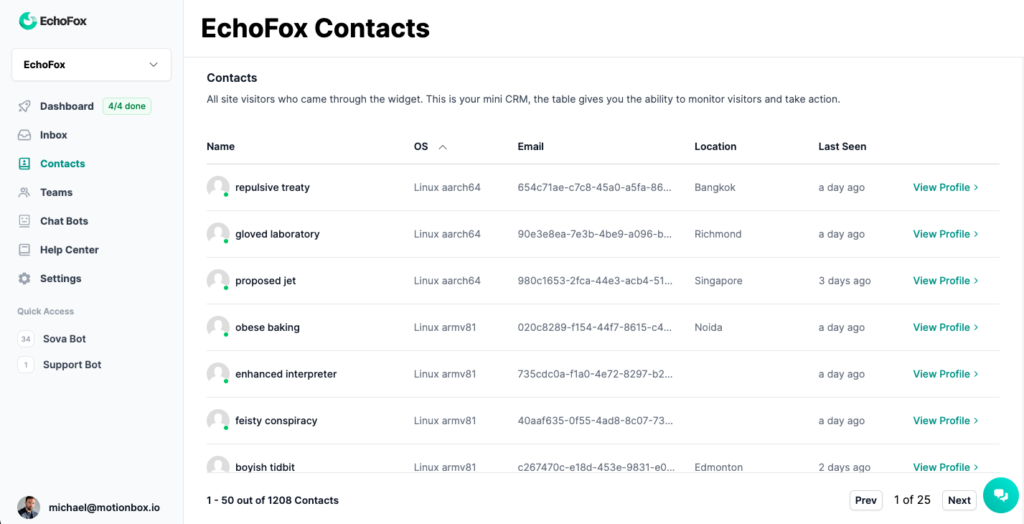Screen dimensions: 1024x524
Task: Open the Teams people icon
Action: click(24, 192)
